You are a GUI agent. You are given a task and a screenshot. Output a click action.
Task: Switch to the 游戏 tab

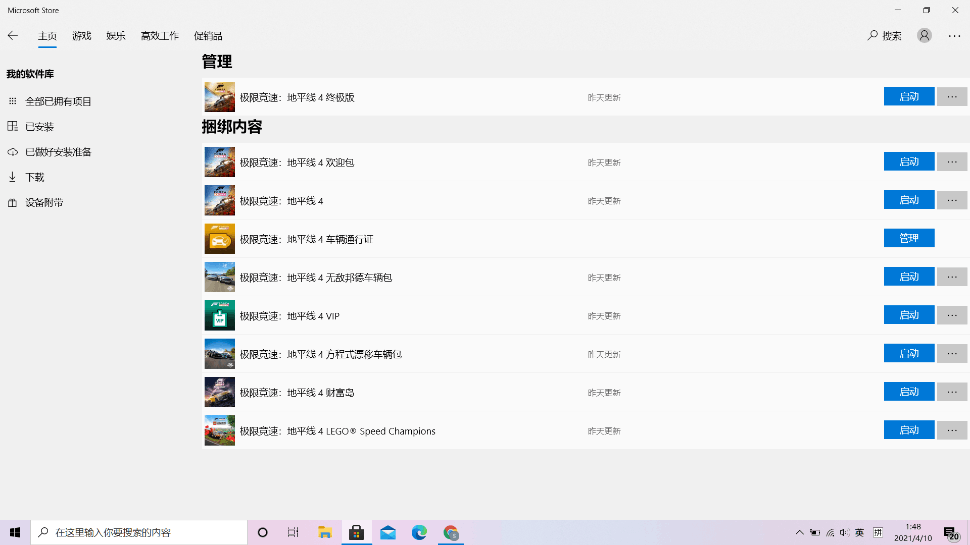82,36
